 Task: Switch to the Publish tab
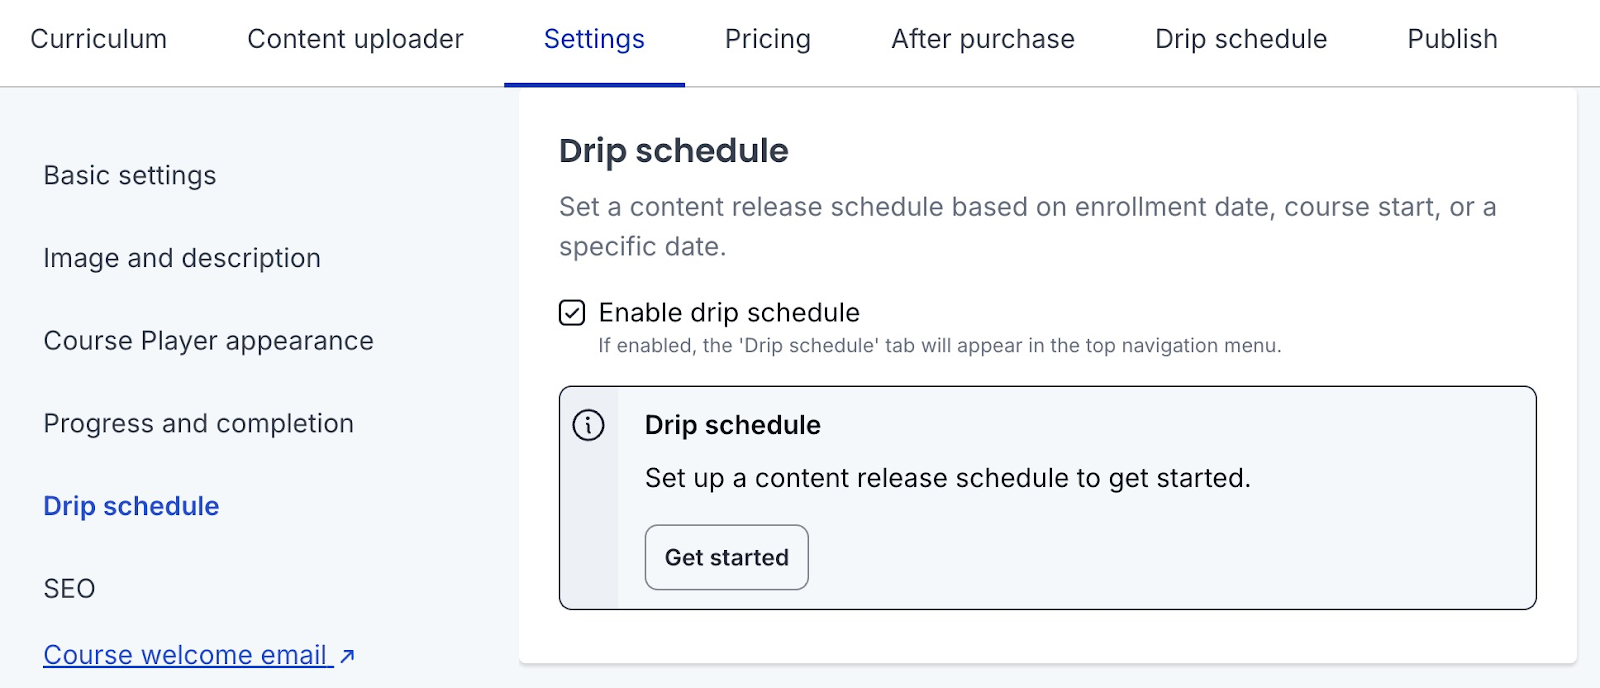pyautogui.click(x=1452, y=39)
